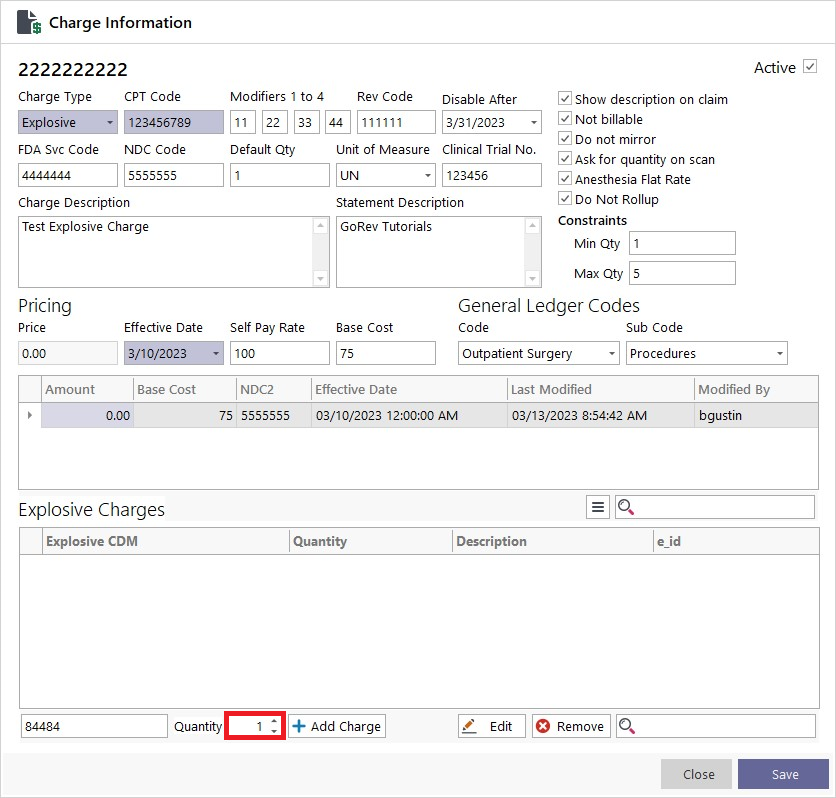Click the Save button
The height and width of the screenshot is (798, 836).
(x=785, y=774)
